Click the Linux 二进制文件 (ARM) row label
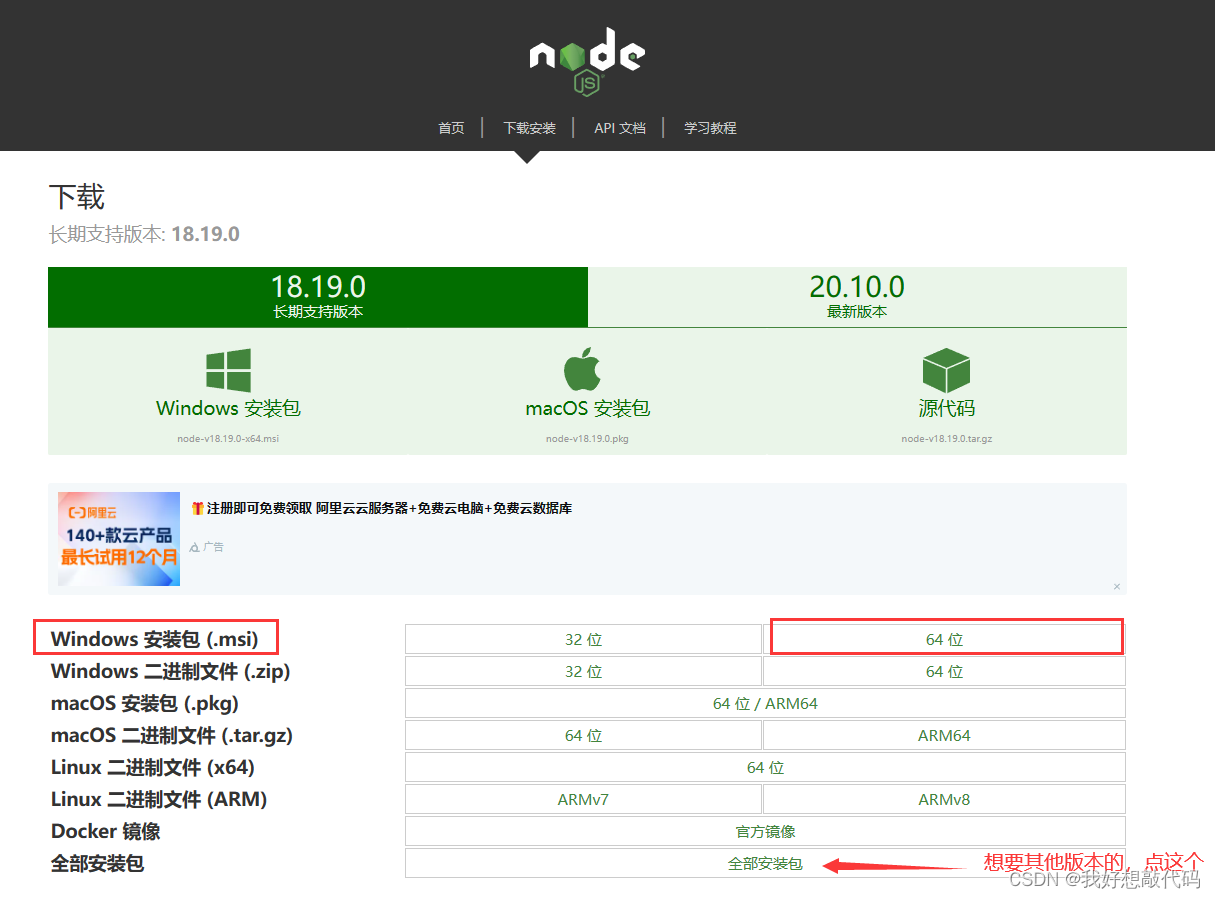This screenshot has height=898, width=1215. 159,799
